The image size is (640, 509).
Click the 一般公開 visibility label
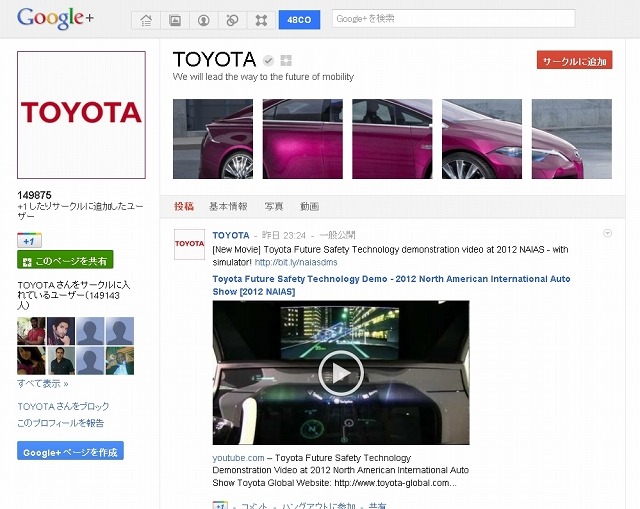pos(337,236)
